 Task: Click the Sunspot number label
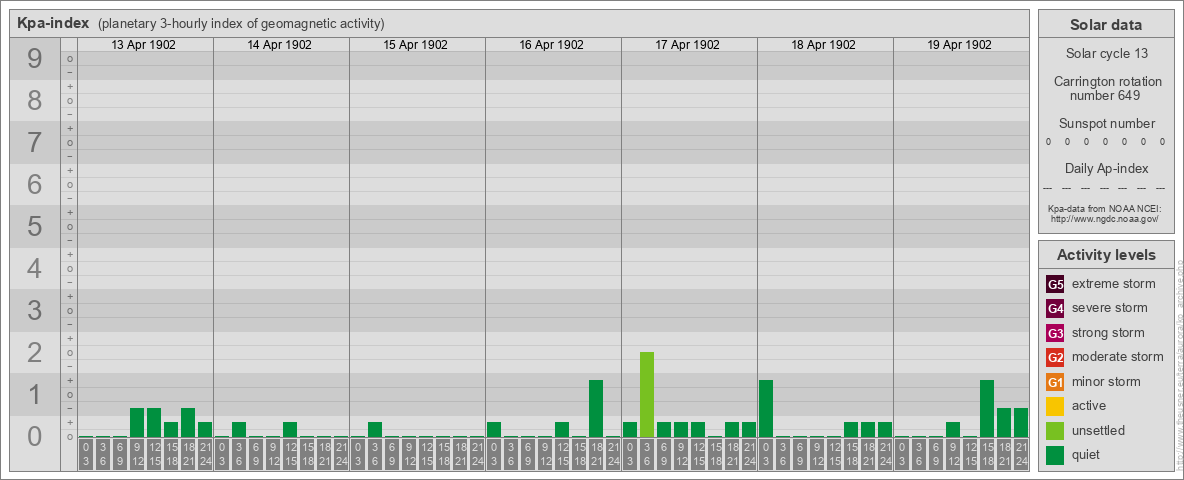click(x=1105, y=124)
